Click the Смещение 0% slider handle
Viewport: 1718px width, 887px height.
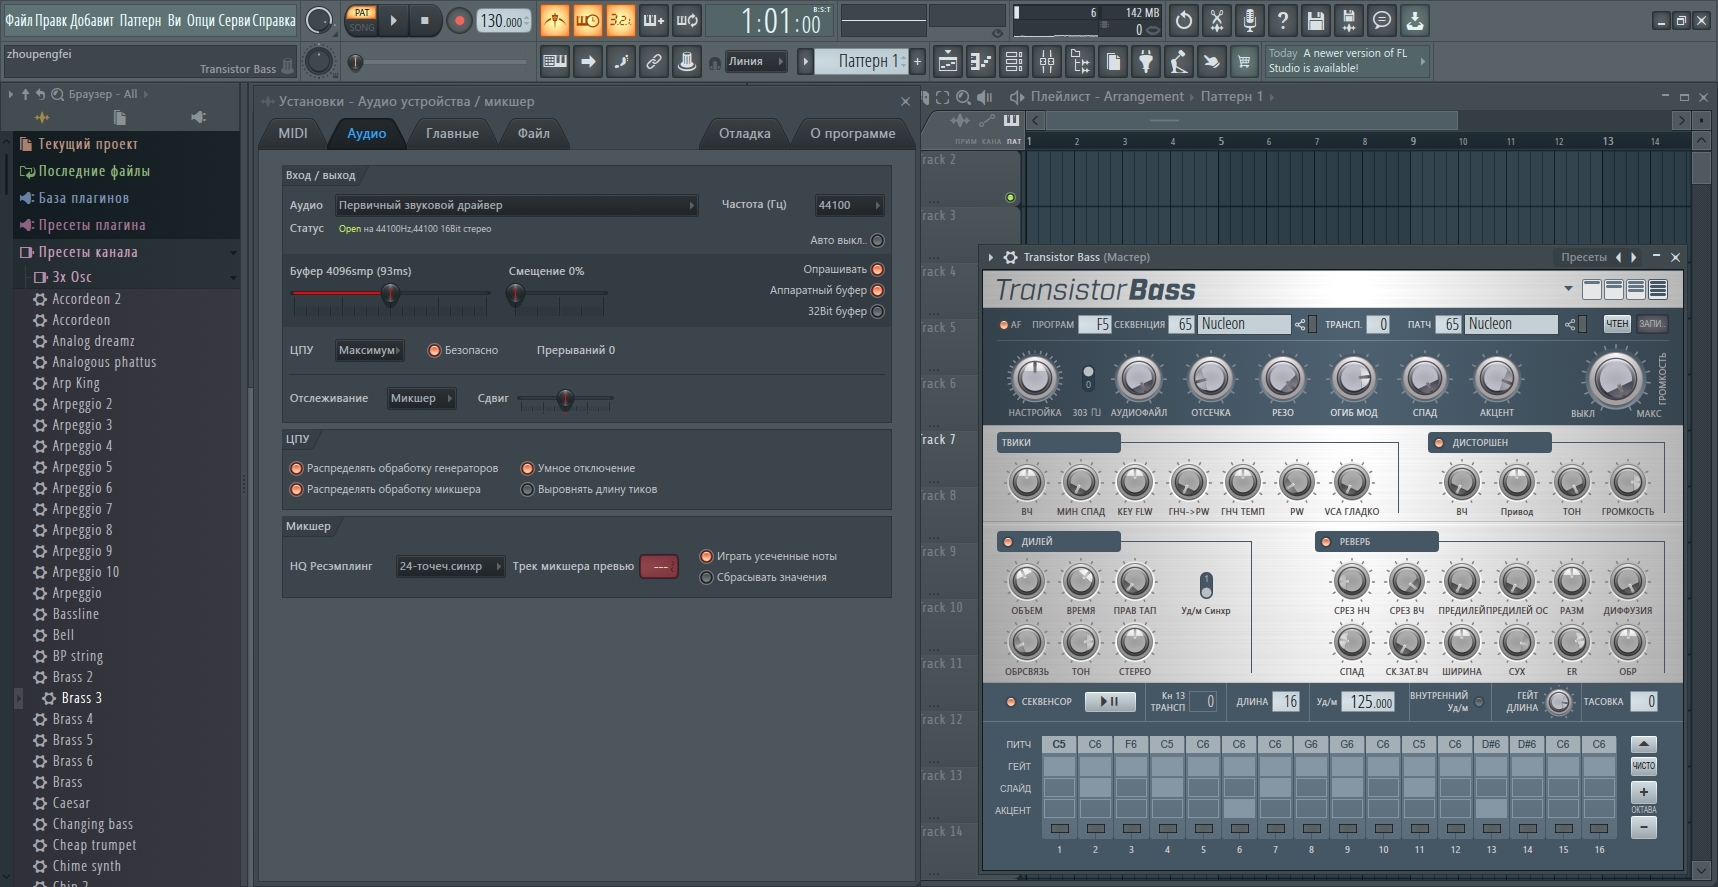pyautogui.click(x=515, y=294)
